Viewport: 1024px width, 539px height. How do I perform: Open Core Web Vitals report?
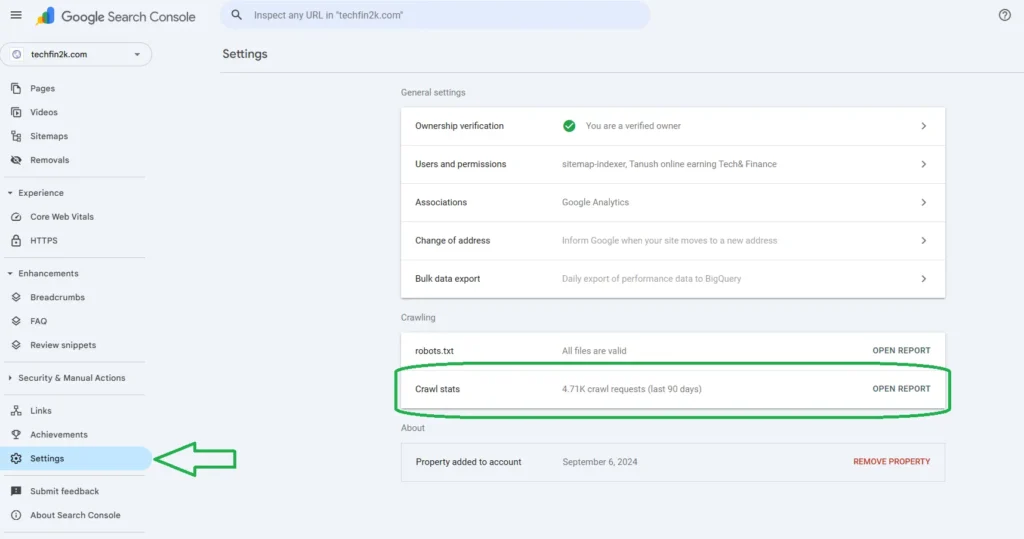(62, 217)
